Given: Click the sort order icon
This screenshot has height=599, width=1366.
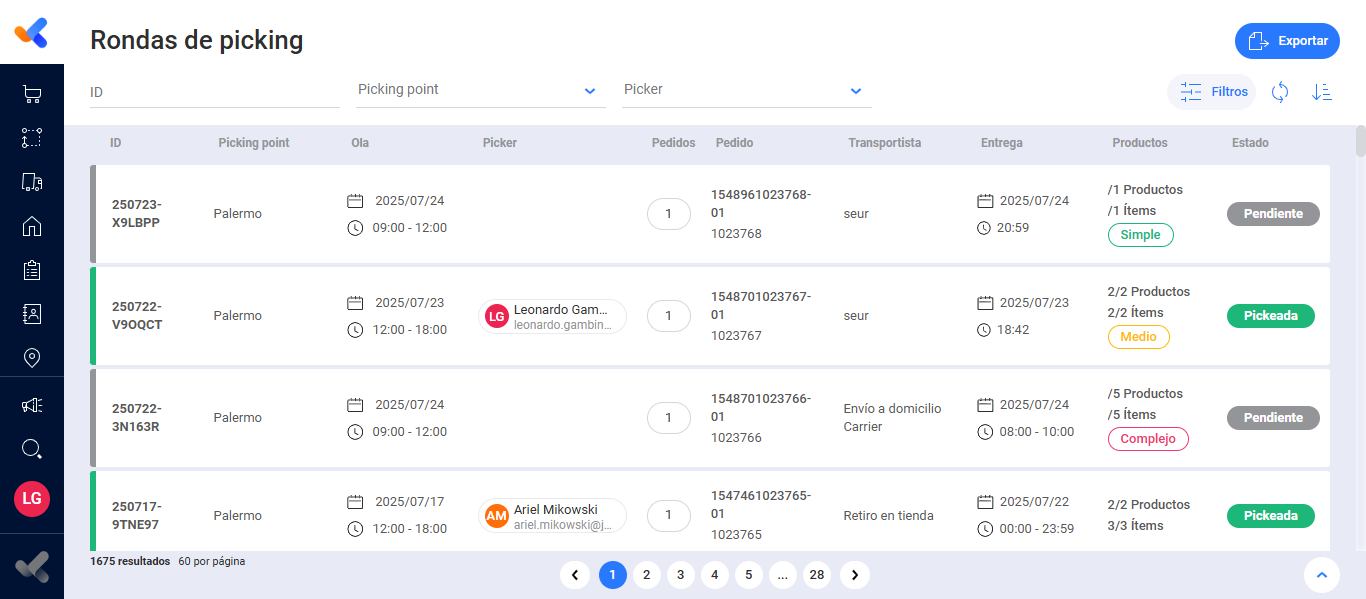Looking at the screenshot, I should [1322, 92].
